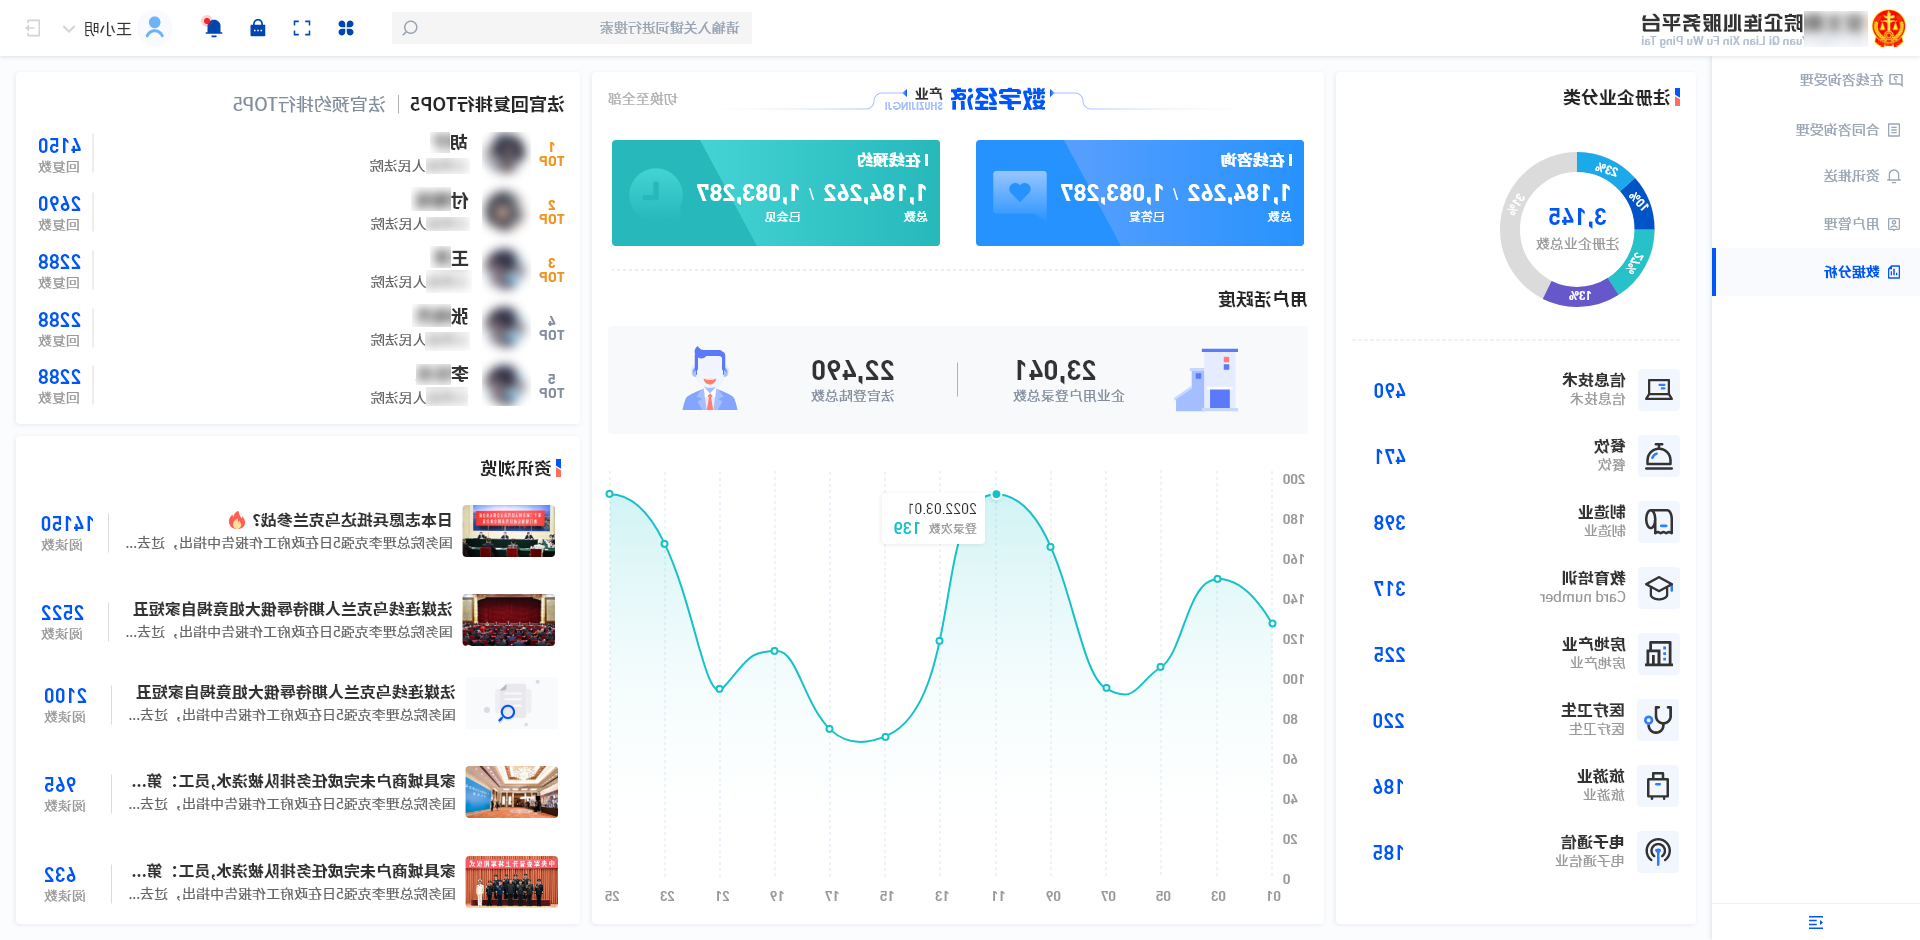Image resolution: width=1920 pixels, height=940 pixels.
Task: Select 数据分析 sidebar menu
Action: [x=1815, y=272]
